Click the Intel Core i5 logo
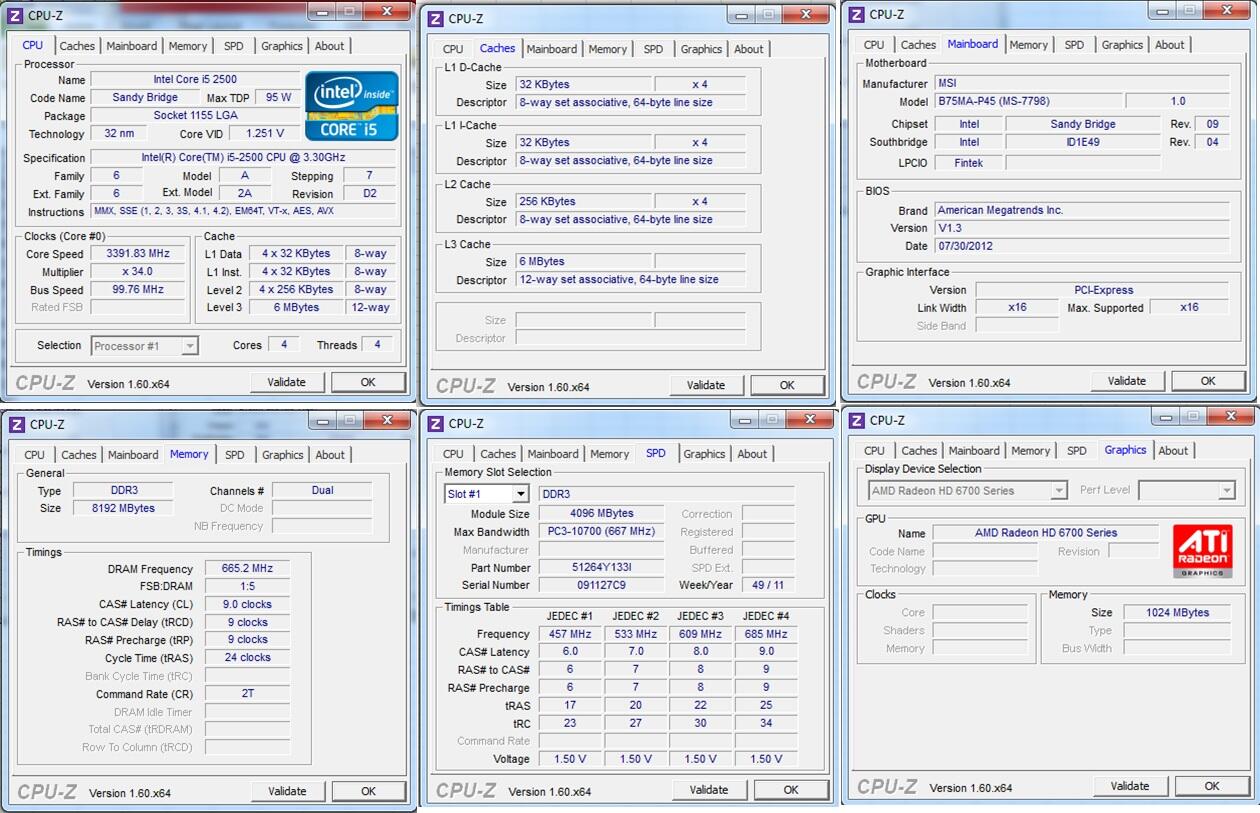The height and width of the screenshot is (813, 1260). (352, 105)
